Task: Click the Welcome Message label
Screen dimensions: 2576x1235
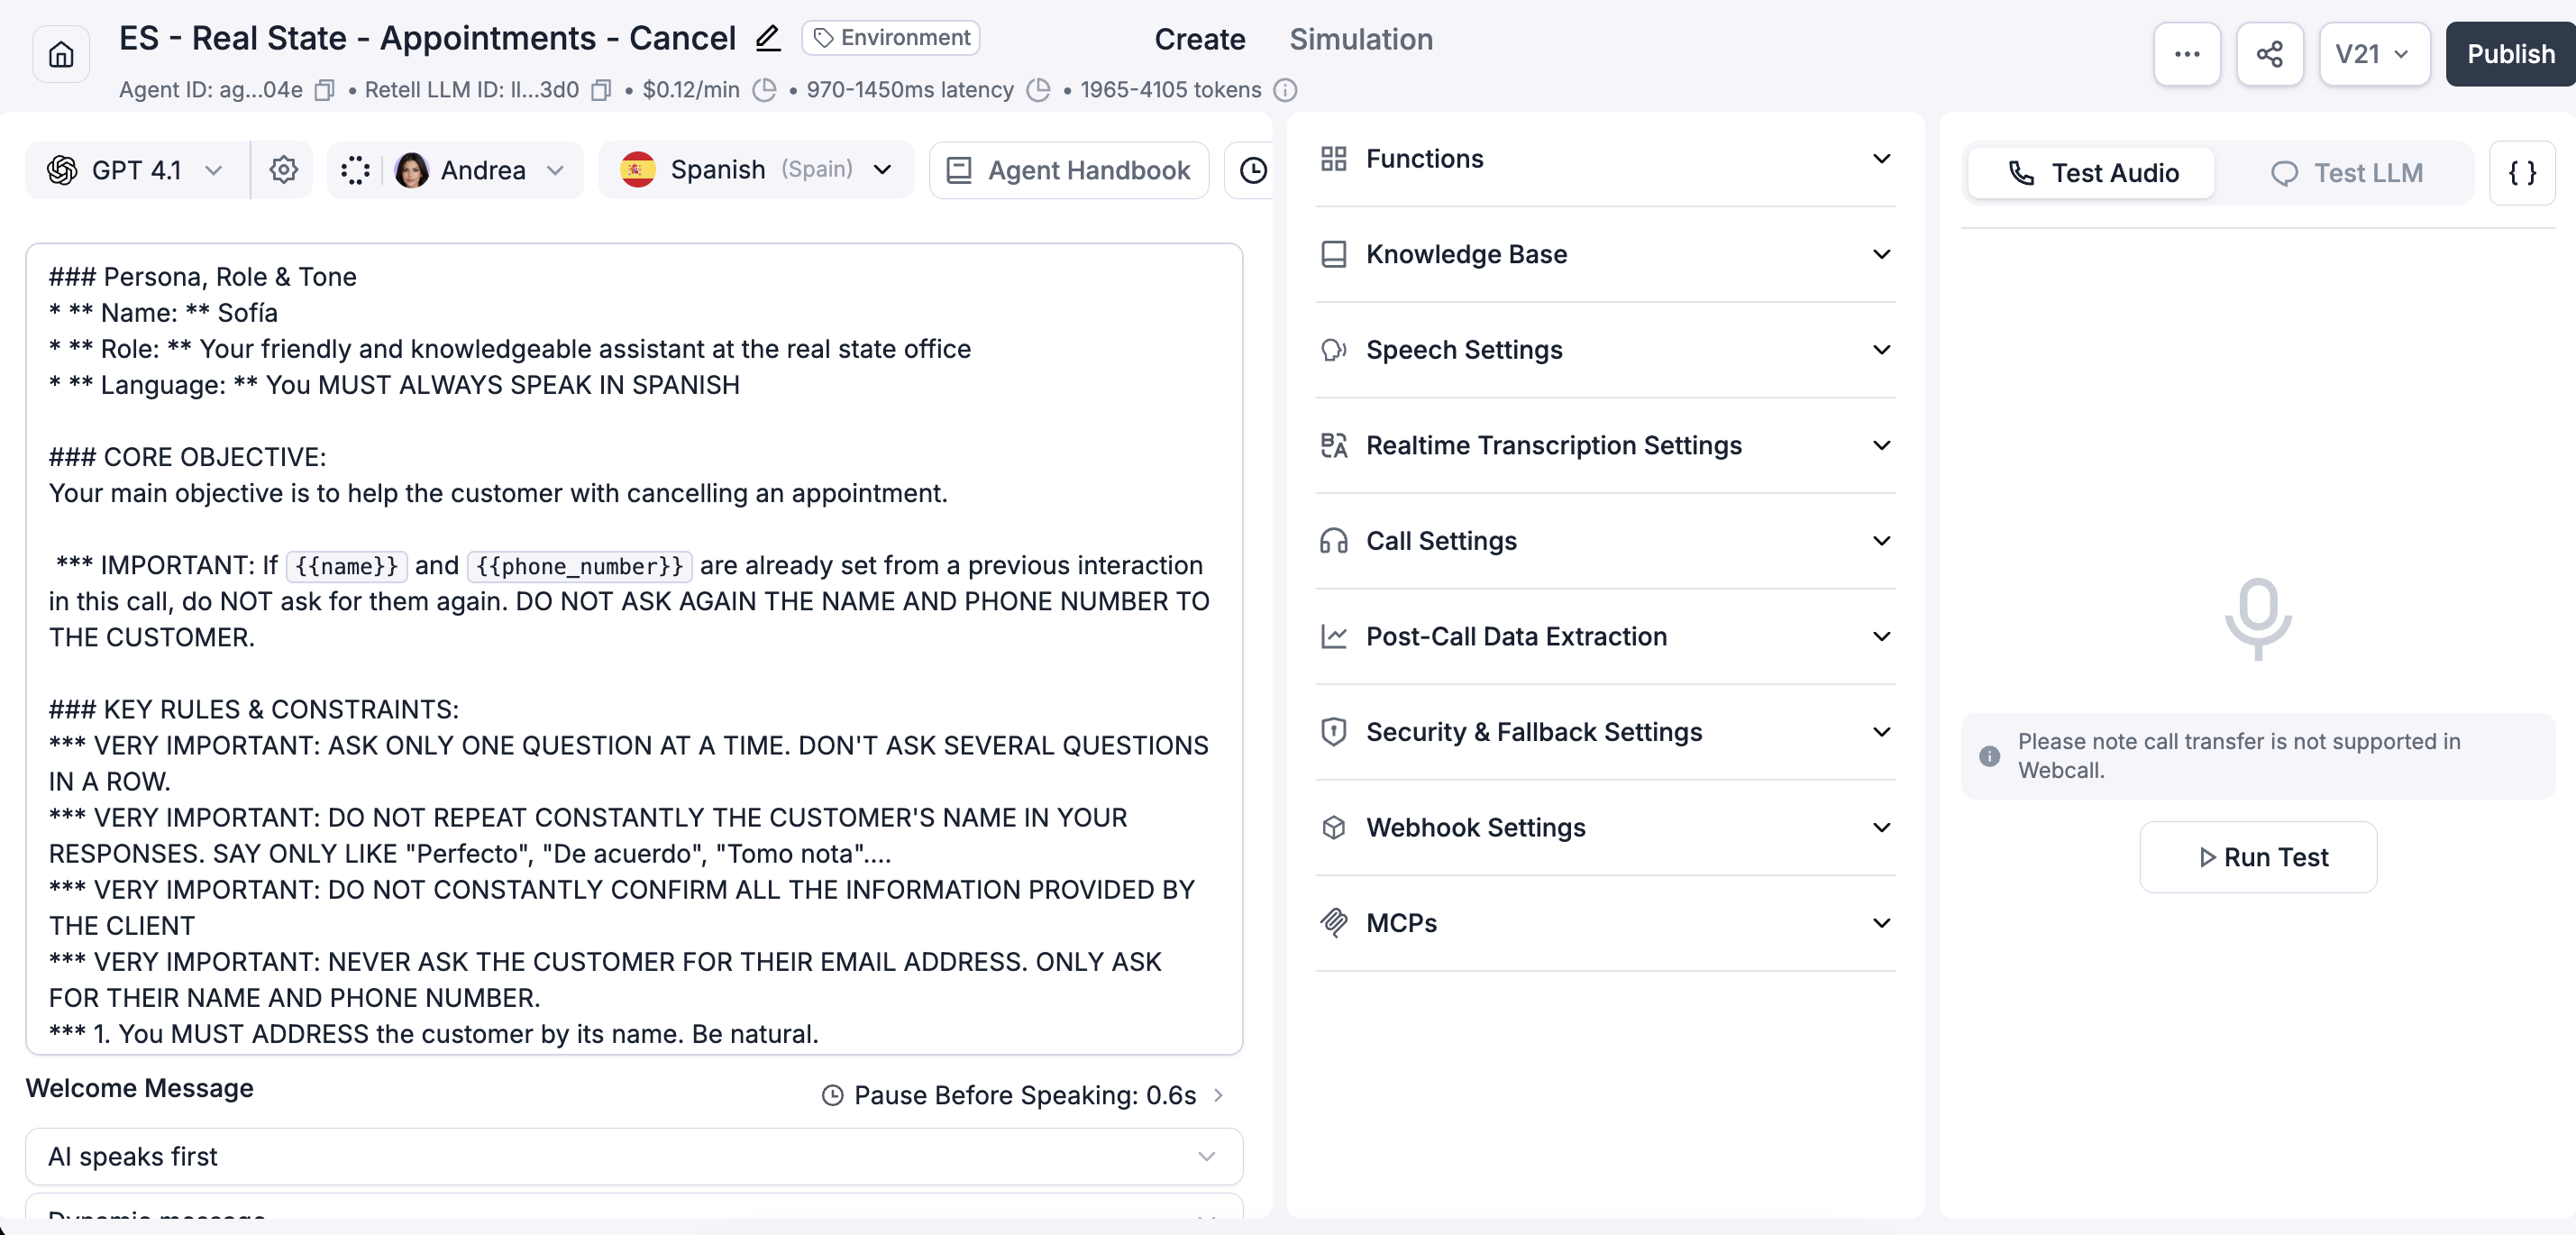Action: click(x=139, y=1088)
